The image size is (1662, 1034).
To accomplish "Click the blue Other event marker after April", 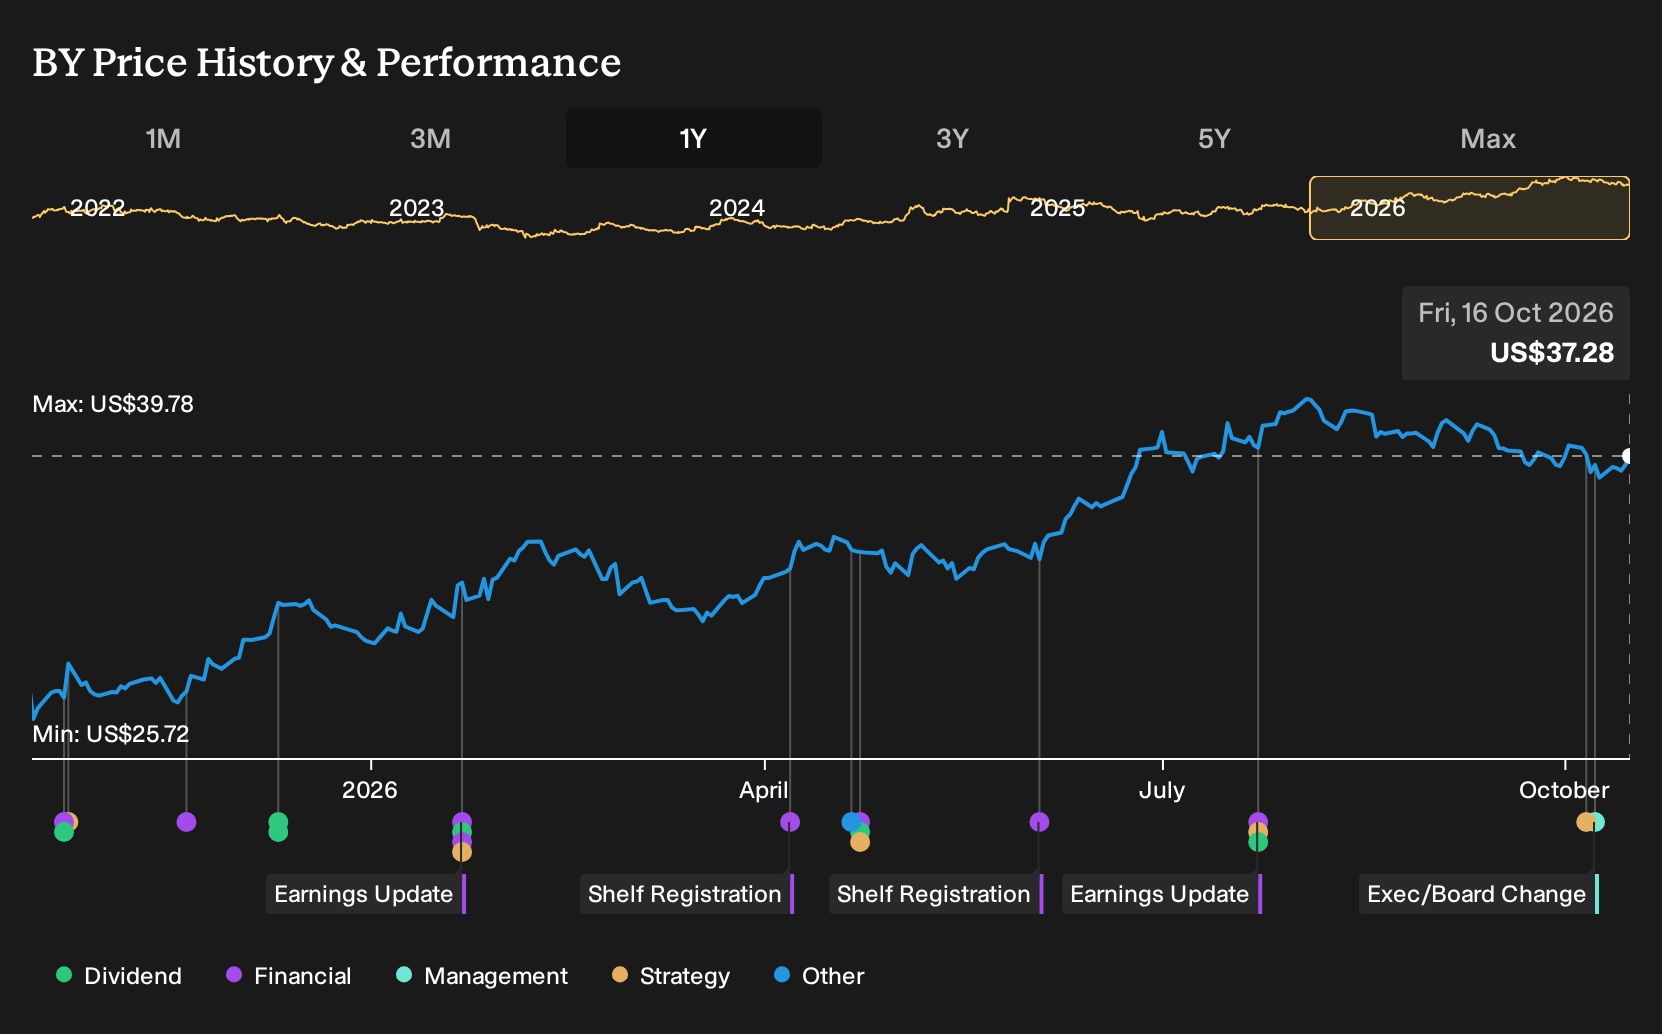I will (851, 822).
